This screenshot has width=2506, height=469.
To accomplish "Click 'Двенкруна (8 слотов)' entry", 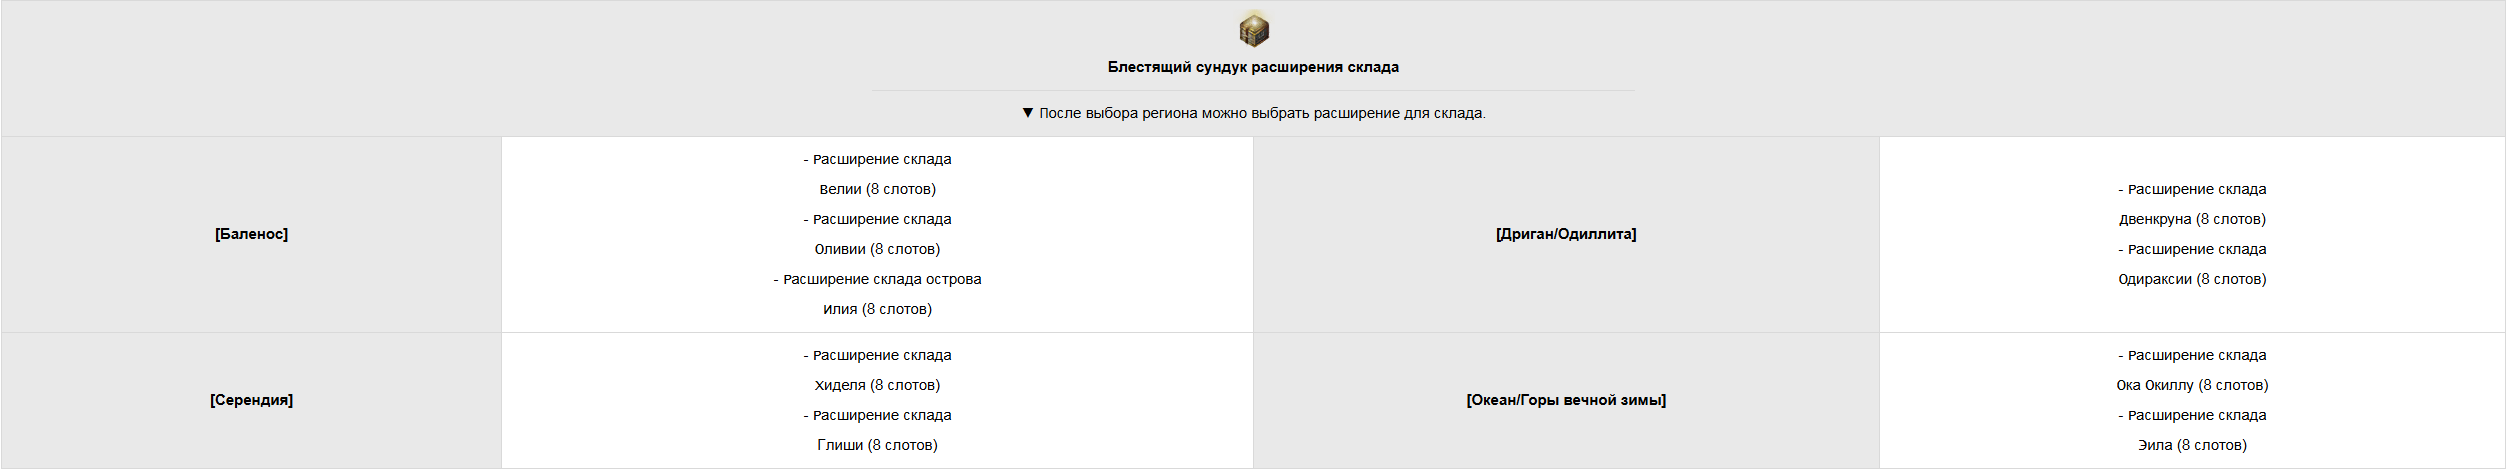I will (x=2192, y=219).
